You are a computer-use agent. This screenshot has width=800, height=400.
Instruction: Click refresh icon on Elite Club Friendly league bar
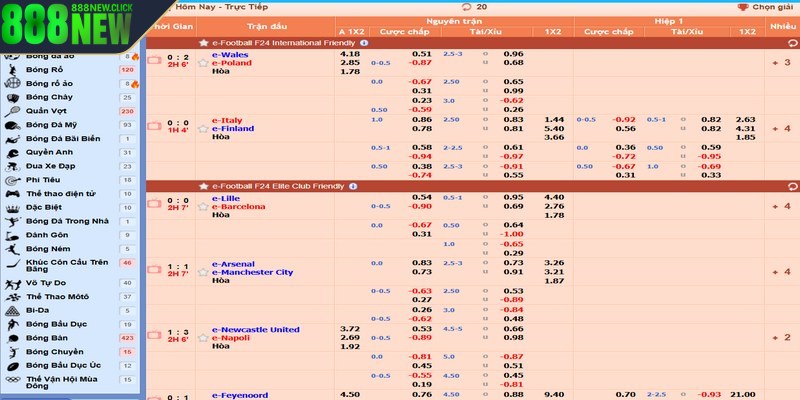click(x=792, y=187)
